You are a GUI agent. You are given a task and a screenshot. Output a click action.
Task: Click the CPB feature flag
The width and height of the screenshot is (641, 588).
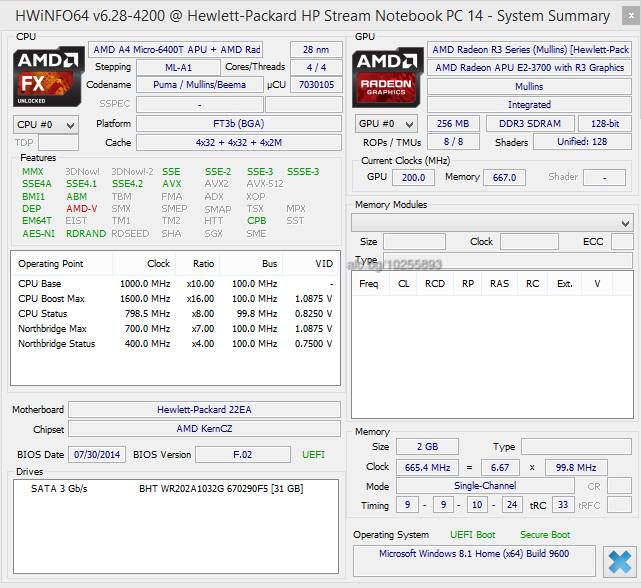(257, 221)
